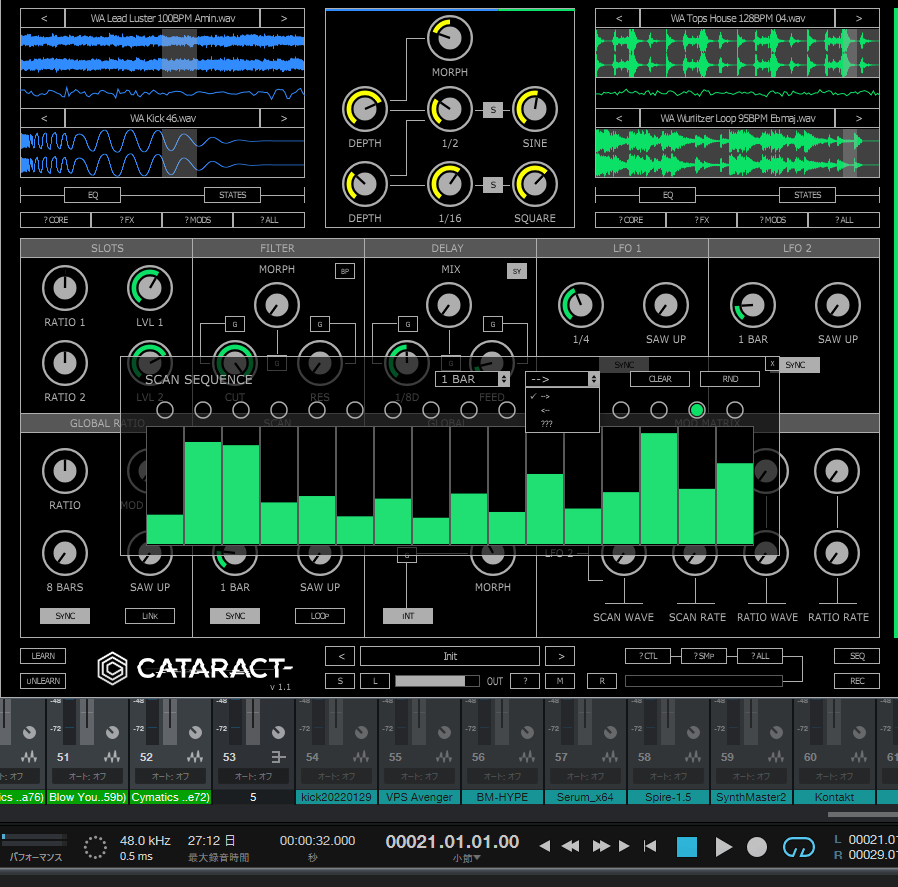
Task: Go to sample after WA Kick 46.wav
Action: (x=283, y=119)
